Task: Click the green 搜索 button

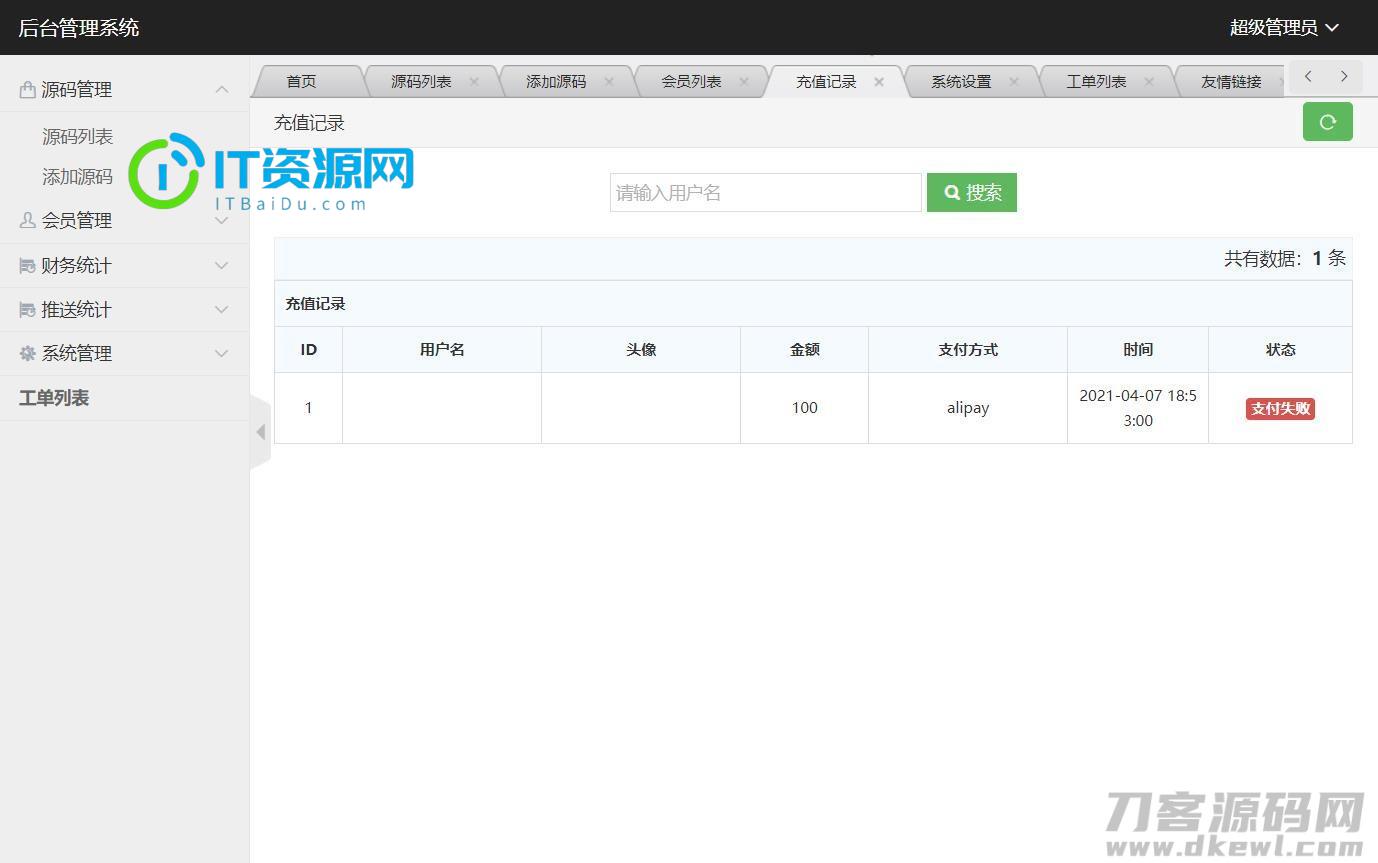Action: point(972,193)
